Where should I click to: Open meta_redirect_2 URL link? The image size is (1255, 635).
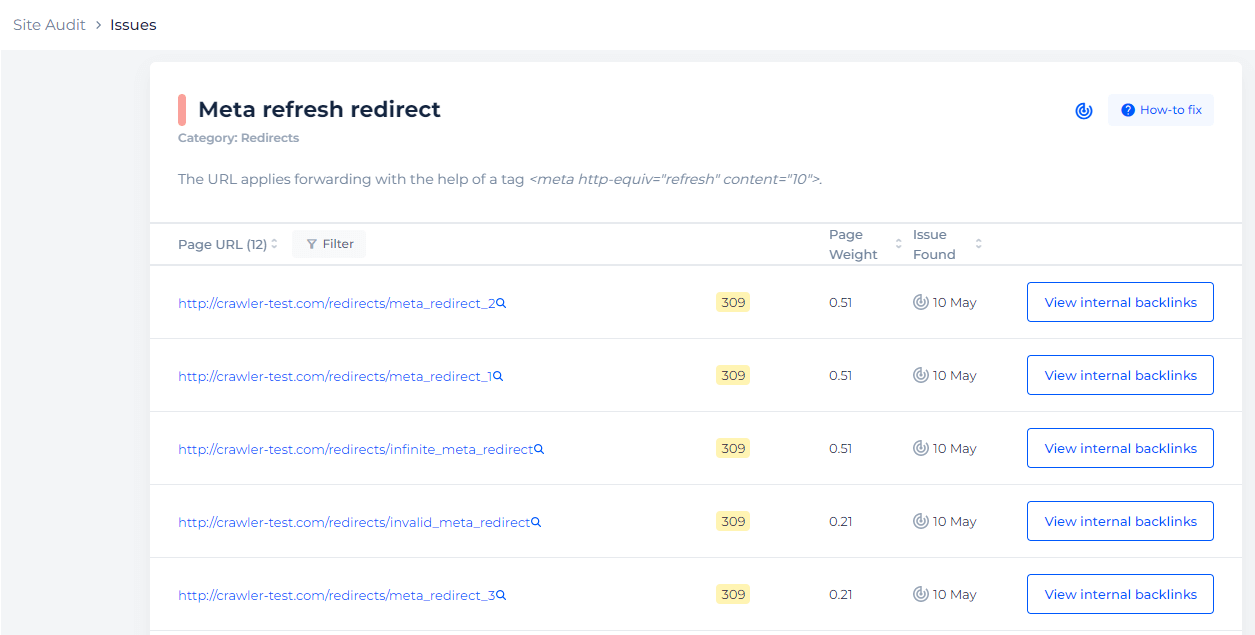click(x=336, y=303)
